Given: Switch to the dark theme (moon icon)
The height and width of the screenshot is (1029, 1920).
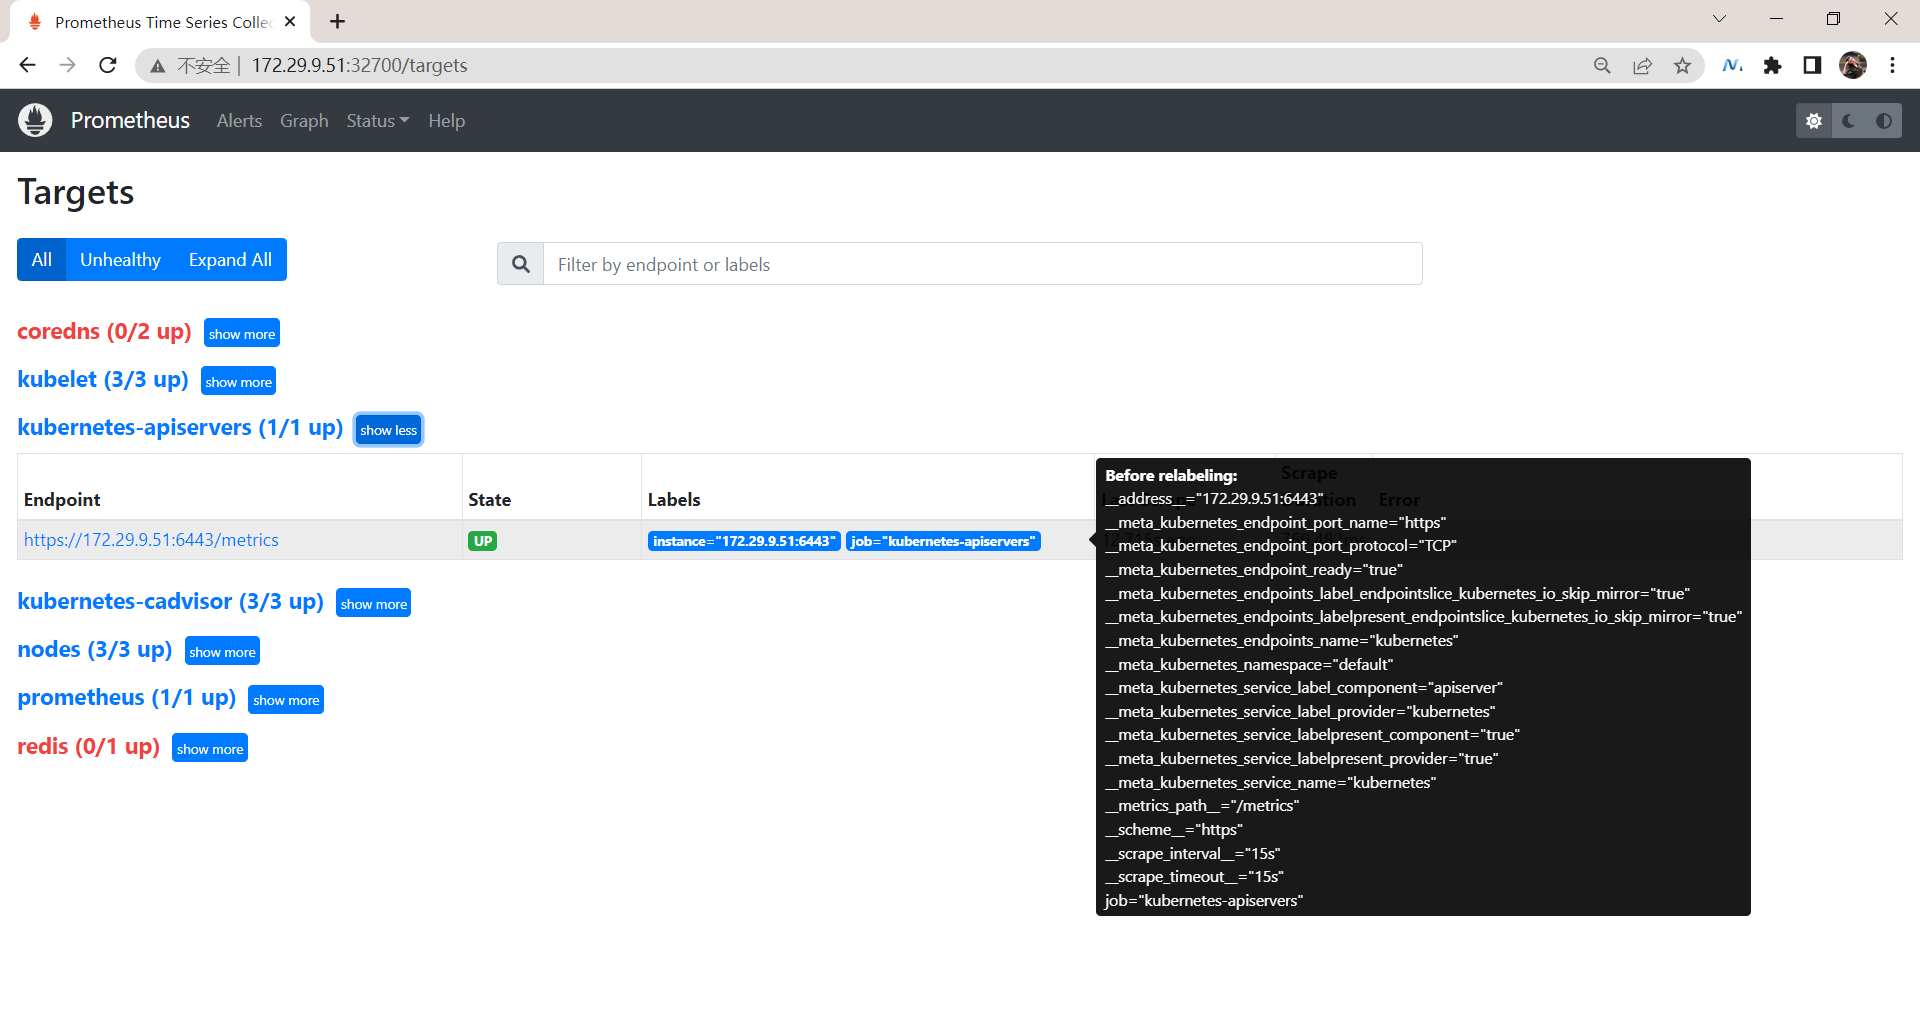Looking at the screenshot, I should click(1849, 121).
